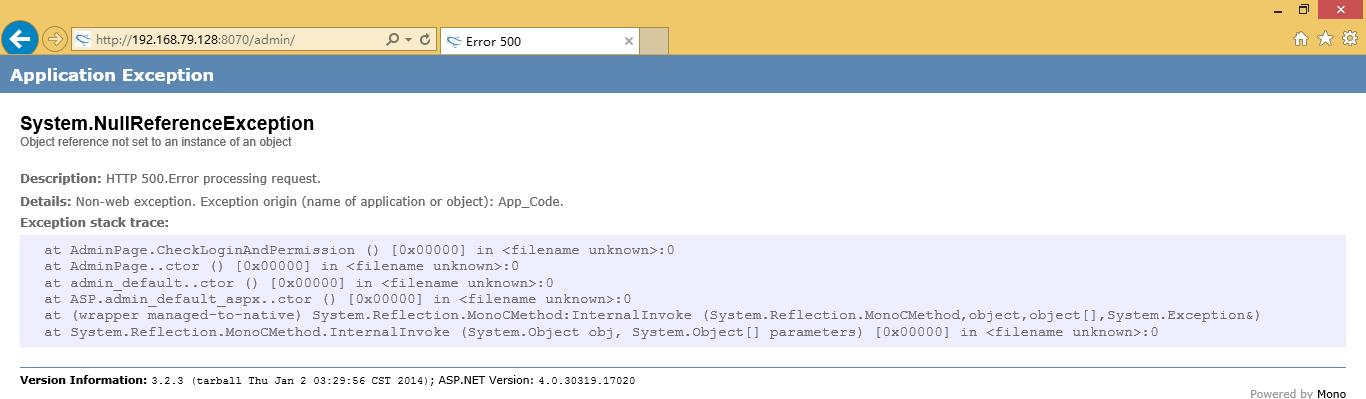
Task: Click the Mono text in Powered by footer
Action: tap(1331, 394)
